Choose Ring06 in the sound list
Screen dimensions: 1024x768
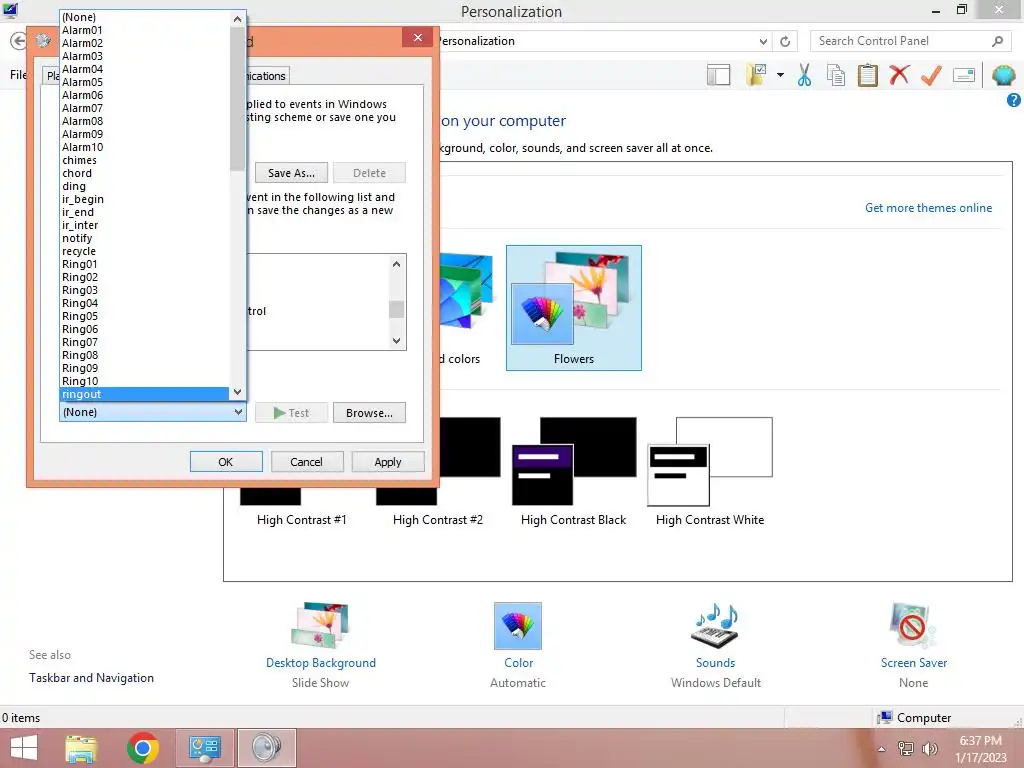[x=144, y=329]
